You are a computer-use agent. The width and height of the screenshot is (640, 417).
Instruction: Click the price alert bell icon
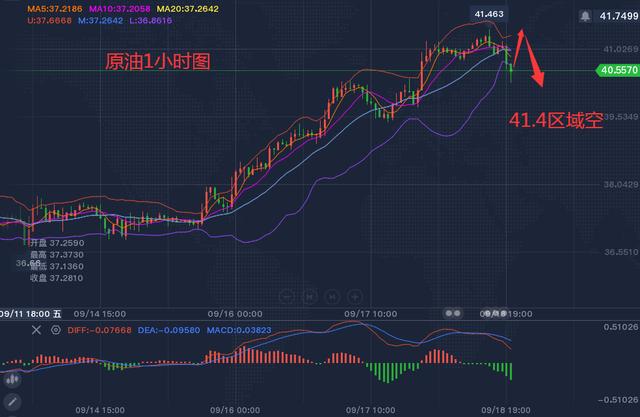coord(584,17)
